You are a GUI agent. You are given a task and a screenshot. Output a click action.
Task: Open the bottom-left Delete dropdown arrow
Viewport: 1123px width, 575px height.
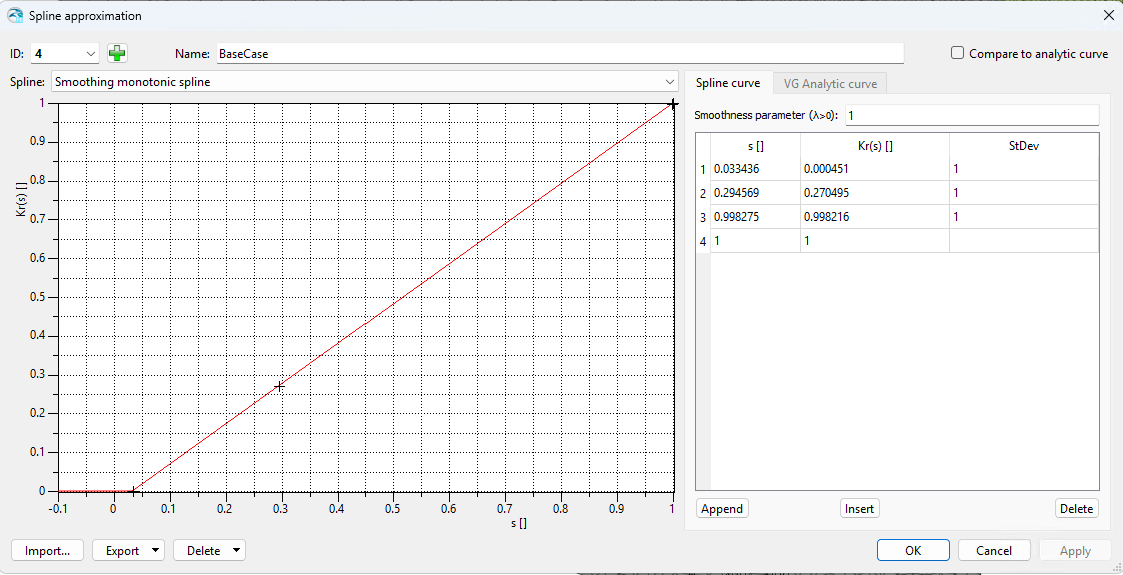(236, 550)
